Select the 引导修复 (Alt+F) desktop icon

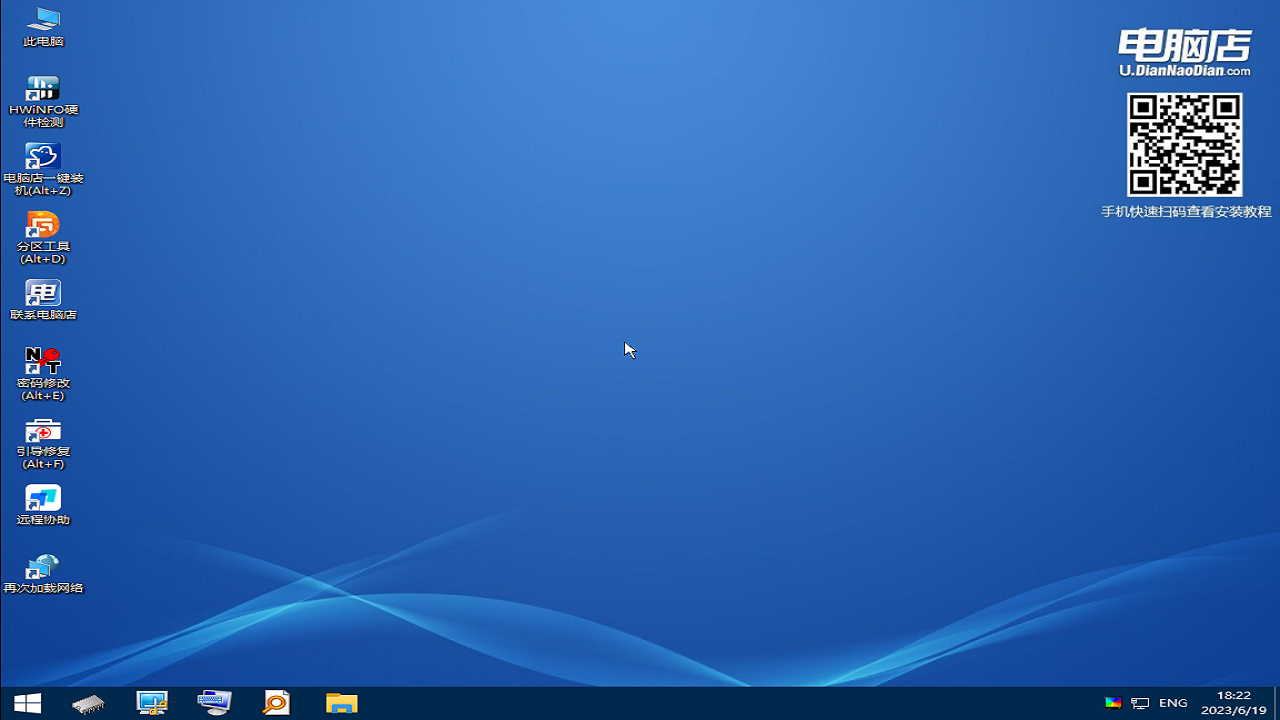pos(43,443)
